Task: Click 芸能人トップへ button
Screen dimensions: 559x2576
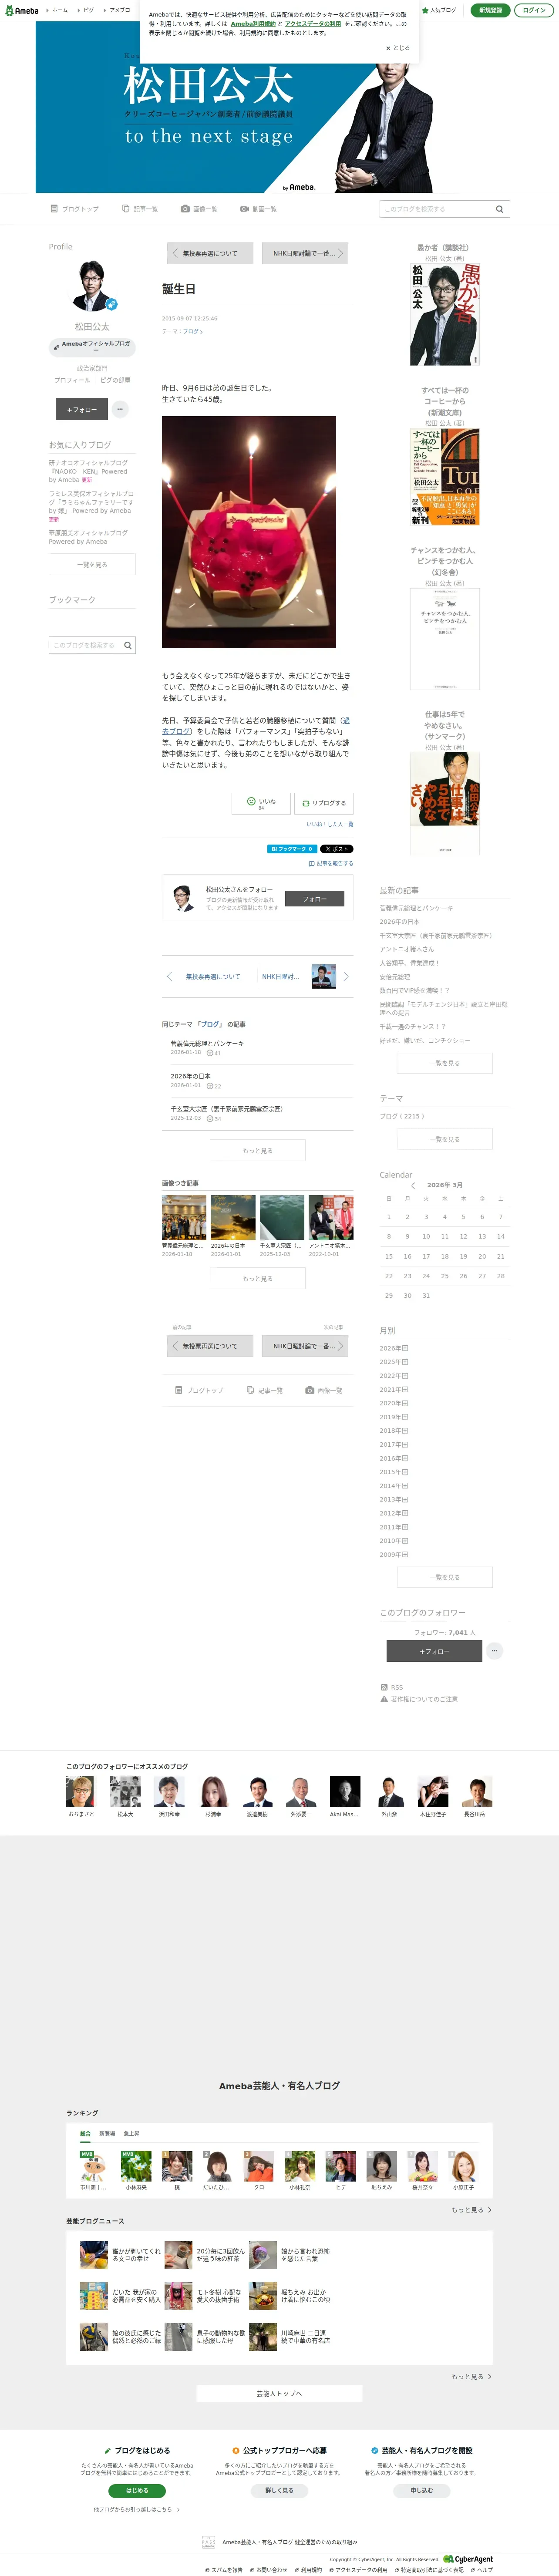Action: coord(279,2394)
